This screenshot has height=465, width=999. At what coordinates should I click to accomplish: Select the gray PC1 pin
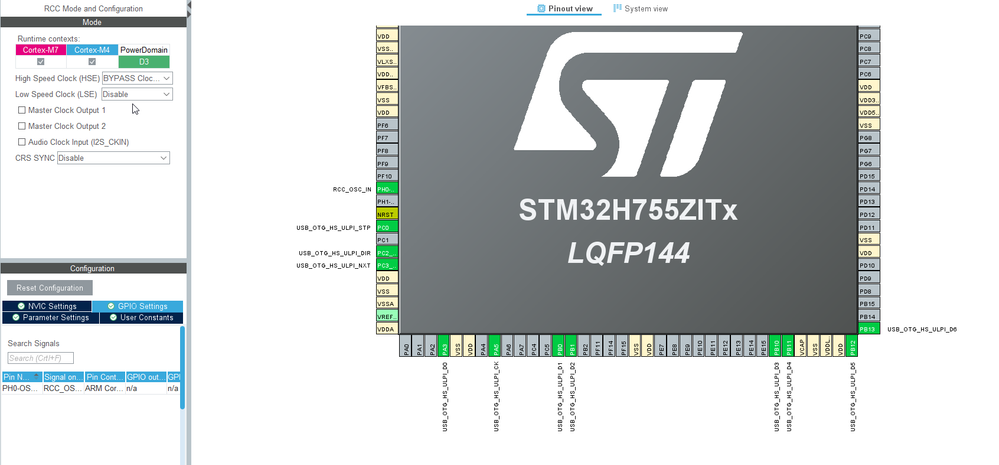[387, 240]
